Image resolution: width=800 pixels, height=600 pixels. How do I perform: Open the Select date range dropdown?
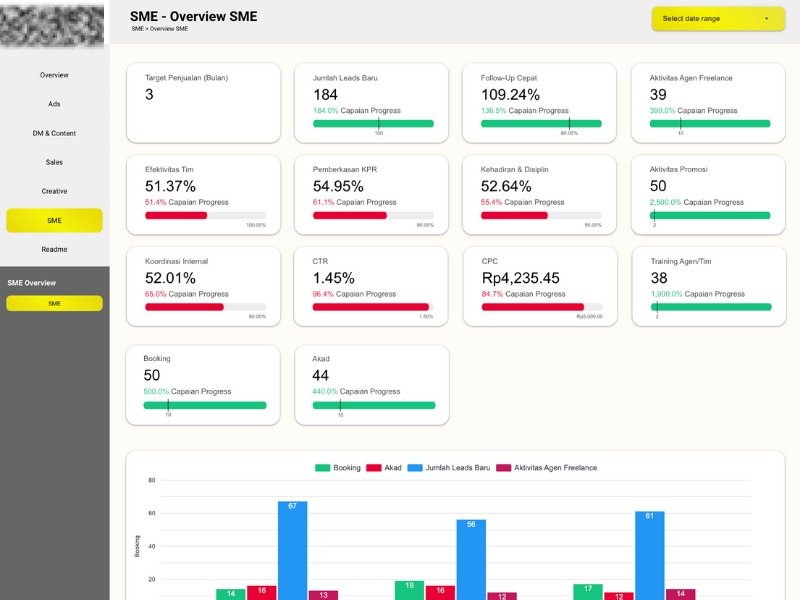pos(718,19)
